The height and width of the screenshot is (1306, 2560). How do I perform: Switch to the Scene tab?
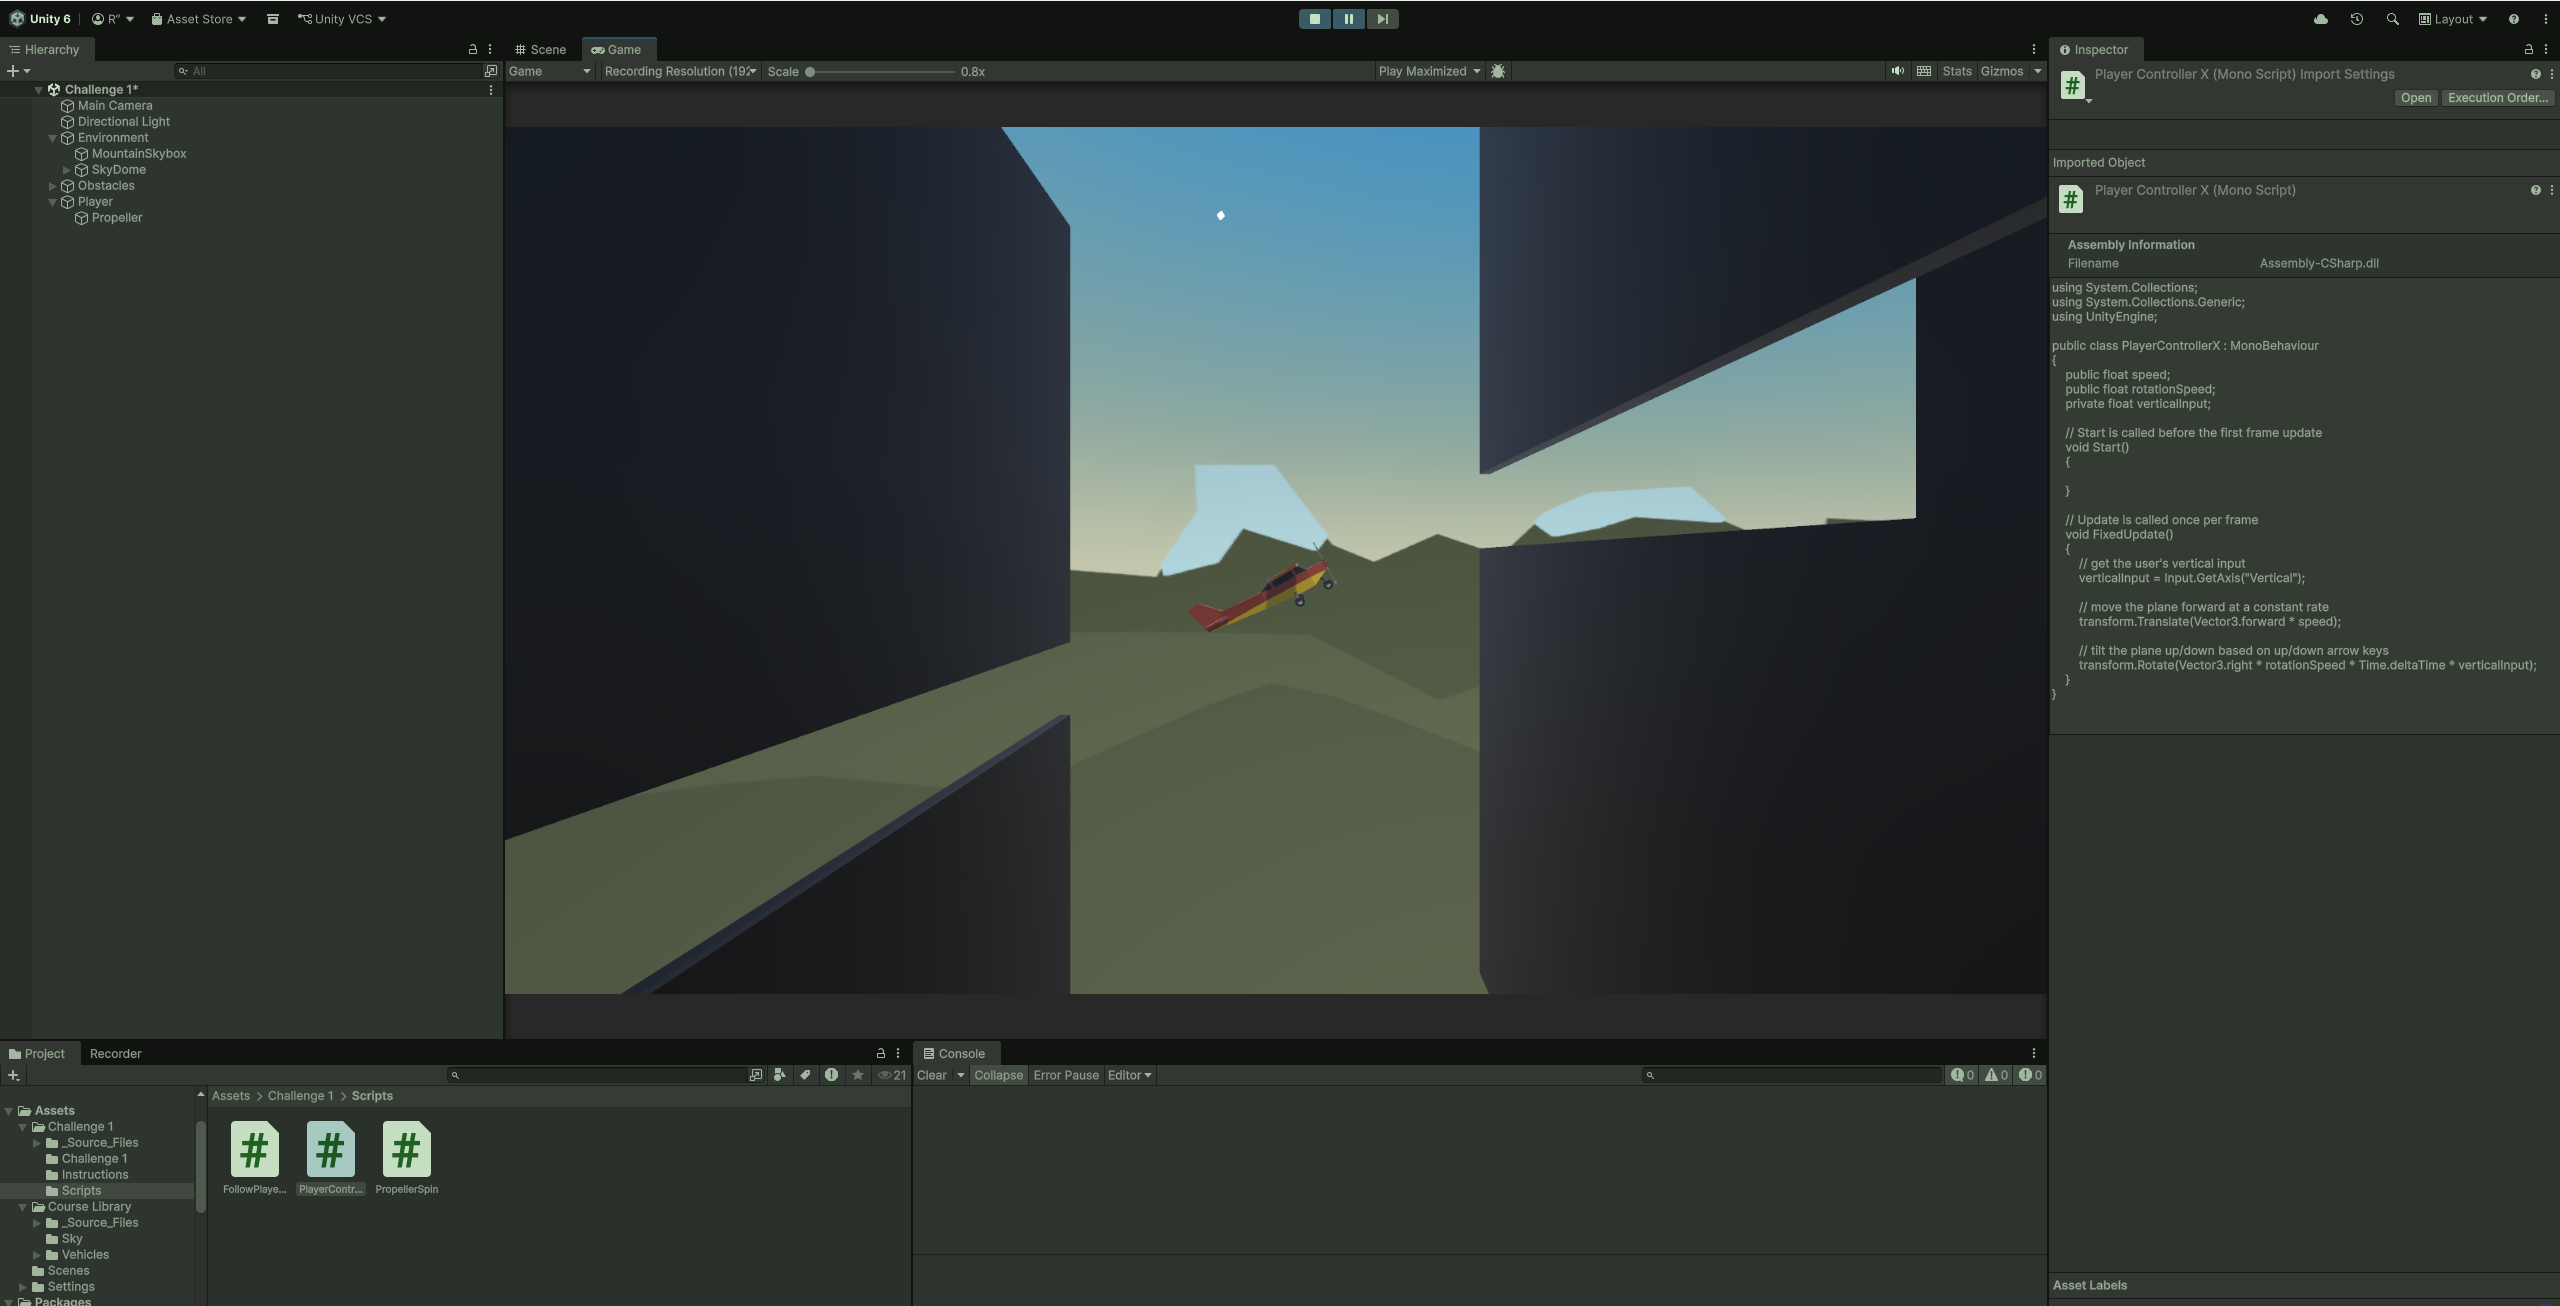click(x=541, y=49)
